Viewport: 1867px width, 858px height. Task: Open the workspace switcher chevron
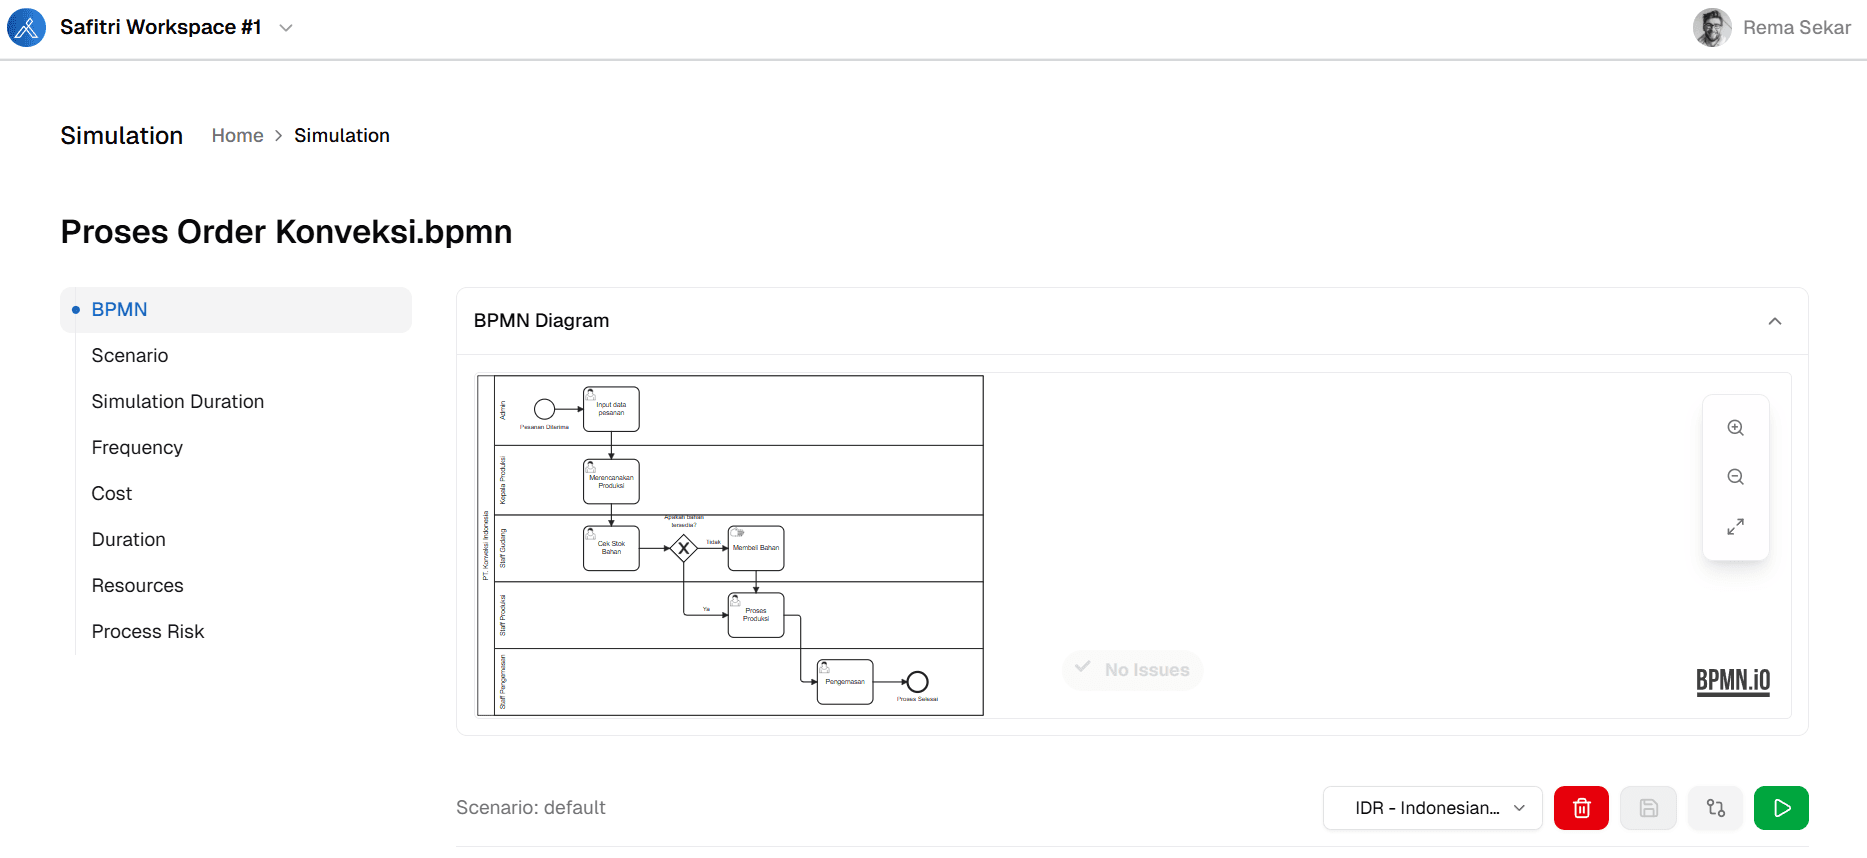coord(286,28)
